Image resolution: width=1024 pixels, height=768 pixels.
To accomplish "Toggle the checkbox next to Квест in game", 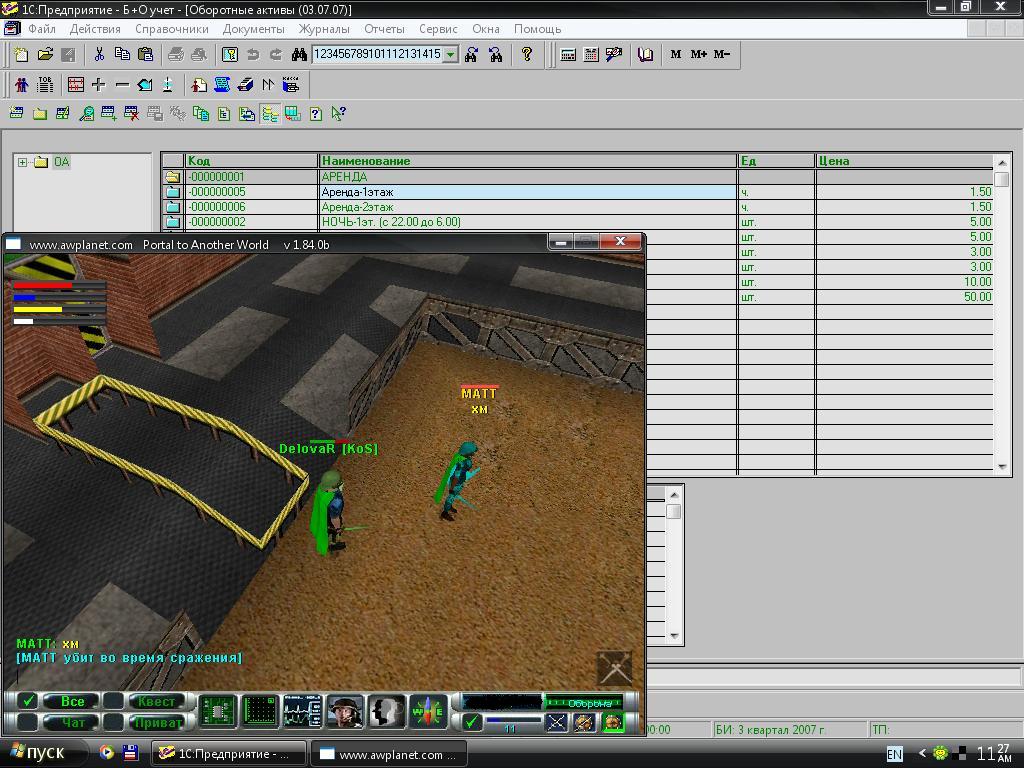I will click(x=113, y=701).
